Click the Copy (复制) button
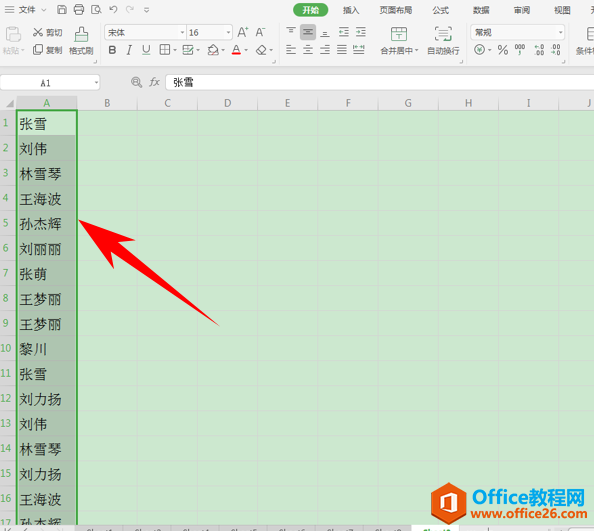The height and width of the screenshot is (531, 594). 47,50
